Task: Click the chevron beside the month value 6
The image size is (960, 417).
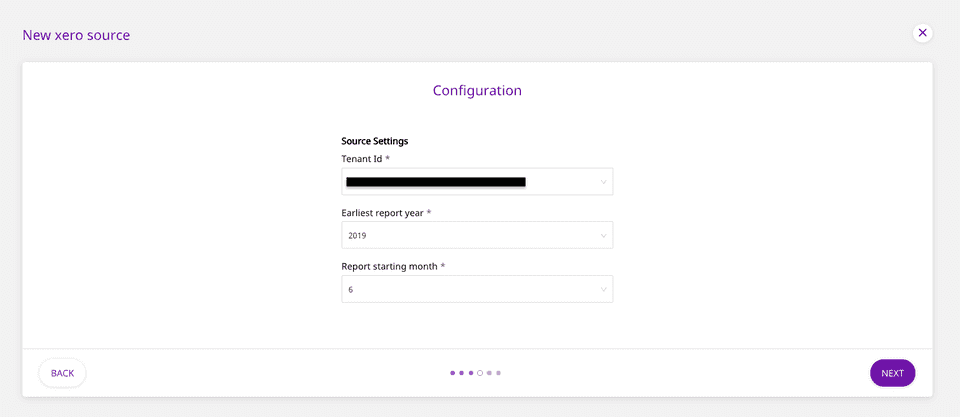Action: click(603, 289)
